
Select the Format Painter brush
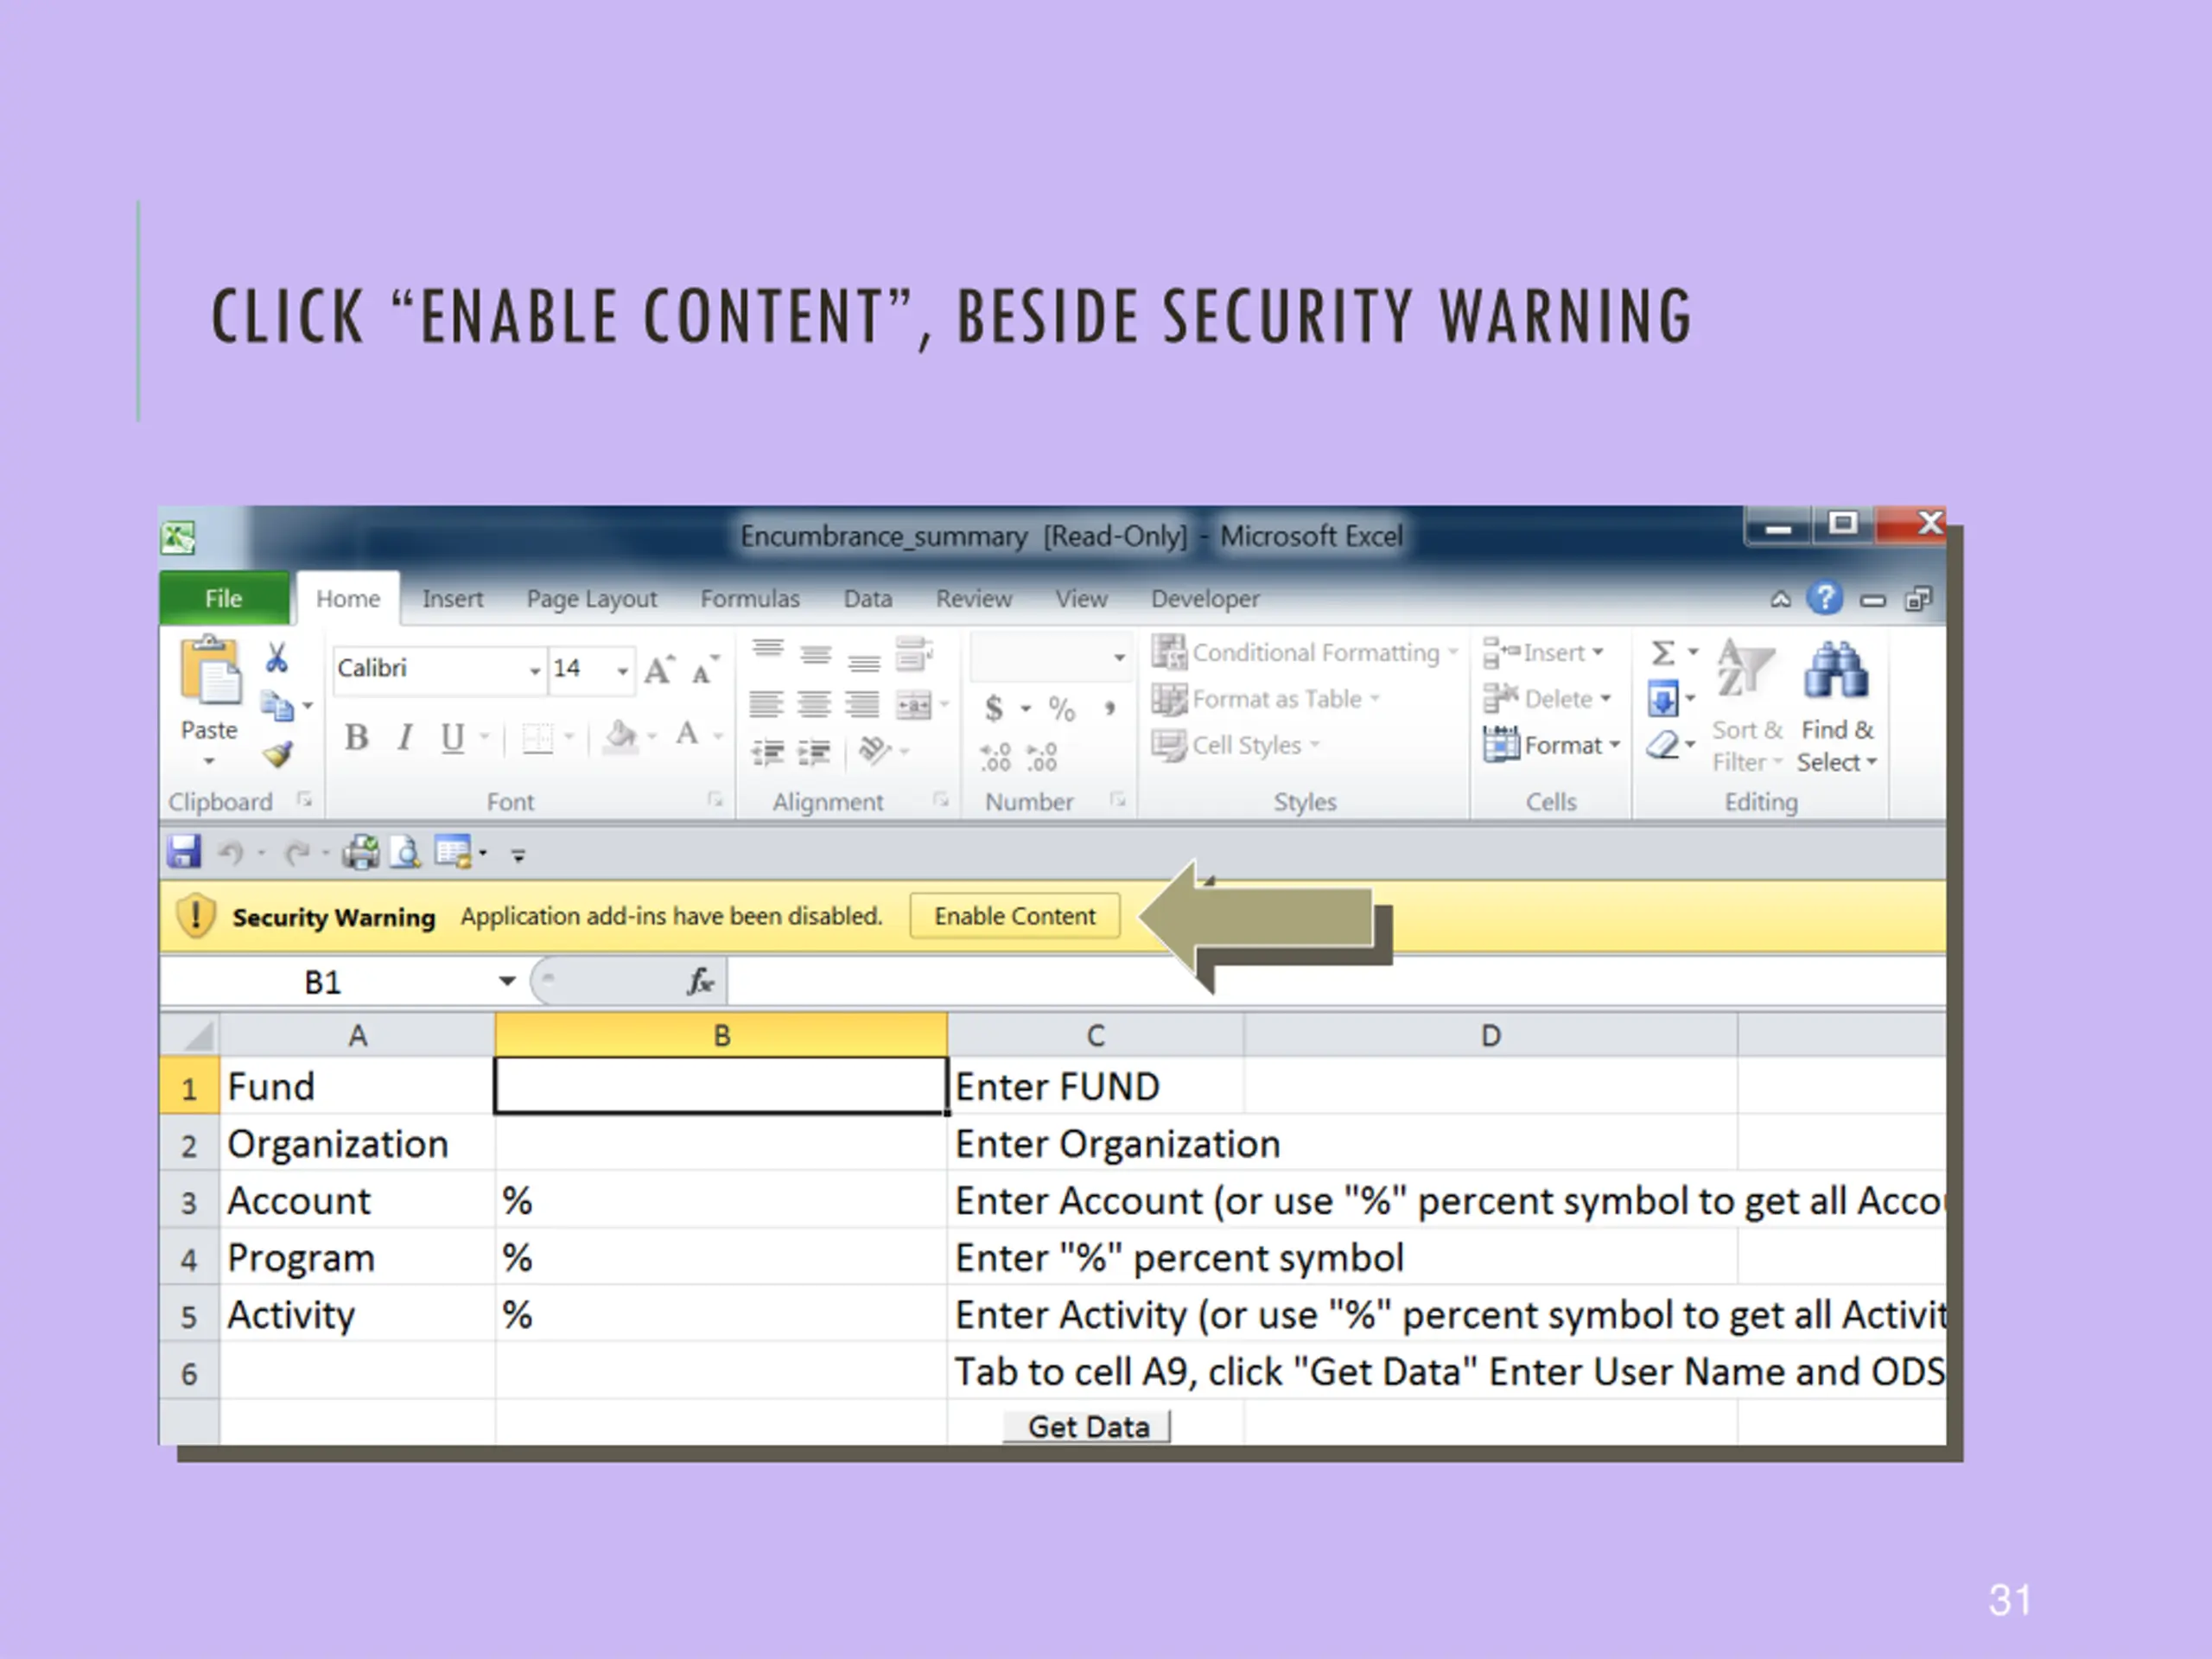(x=278, y=755)
